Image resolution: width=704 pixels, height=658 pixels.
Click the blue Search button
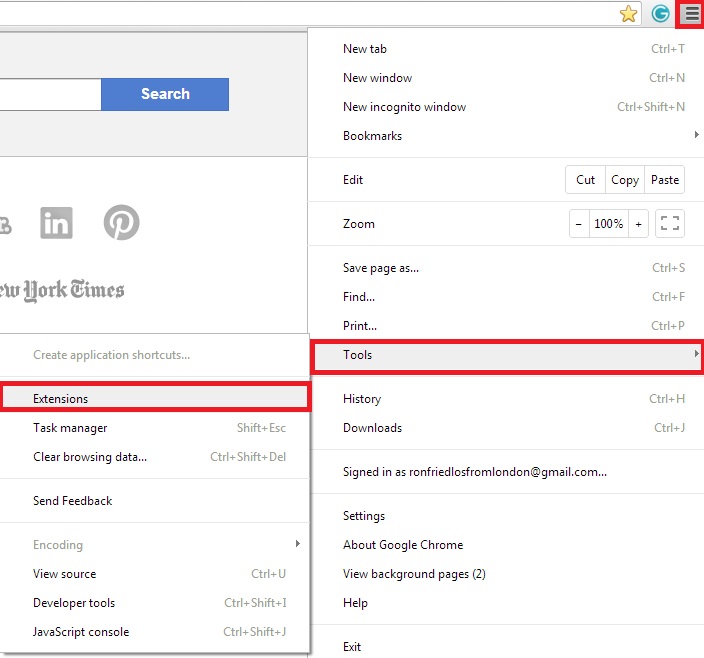[x=165, y=94]
